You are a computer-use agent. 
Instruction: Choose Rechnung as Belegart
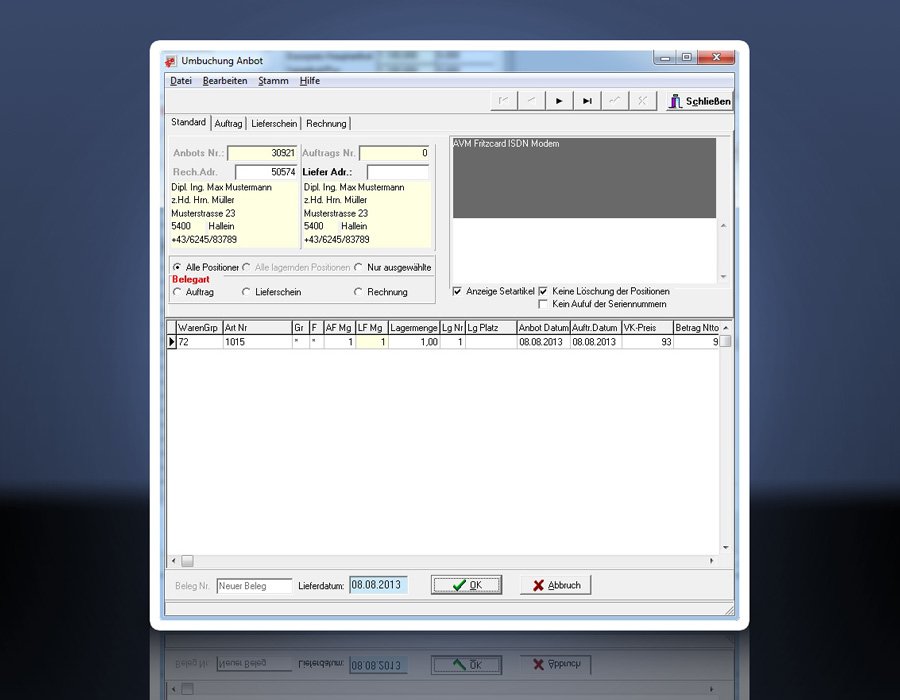(x=358, y=292)
